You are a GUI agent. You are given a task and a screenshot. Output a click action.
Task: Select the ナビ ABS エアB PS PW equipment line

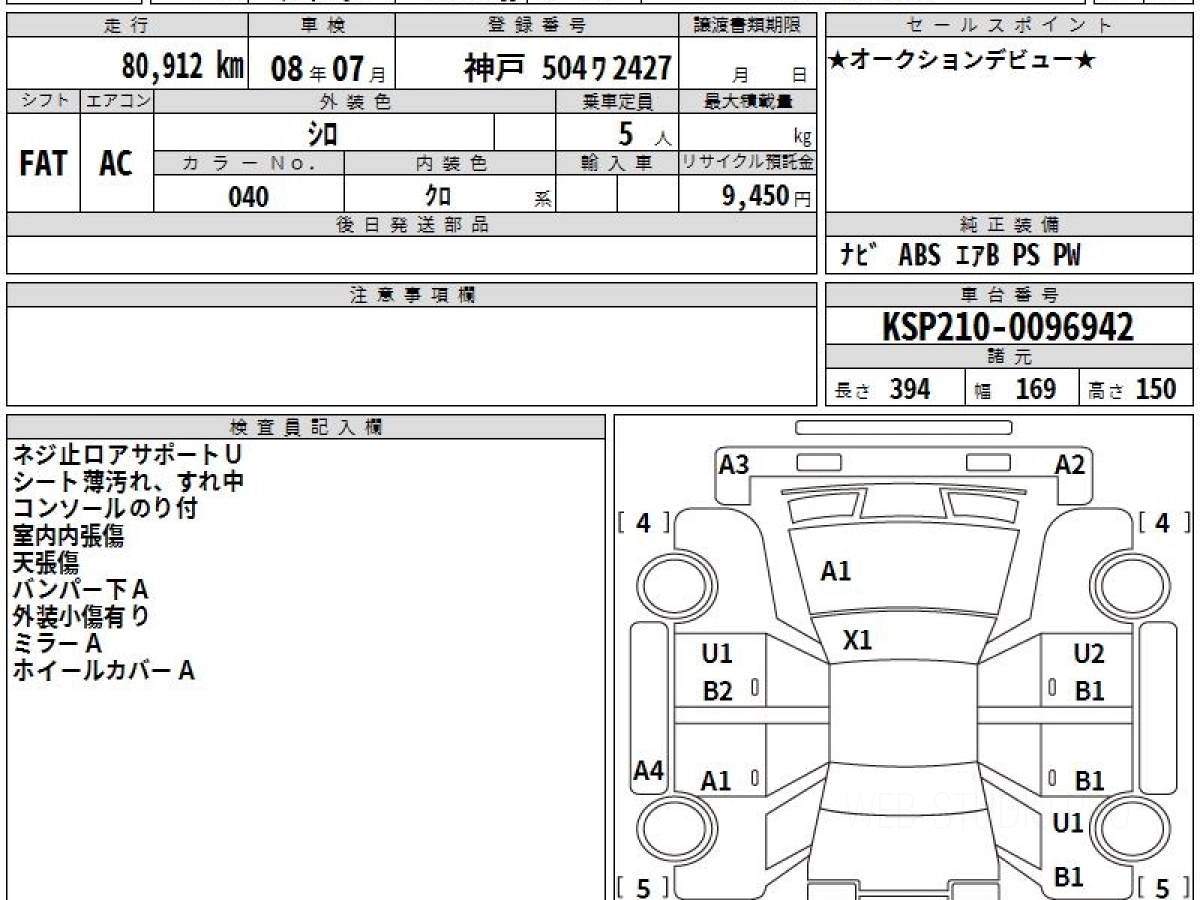[x=961, y=256]
